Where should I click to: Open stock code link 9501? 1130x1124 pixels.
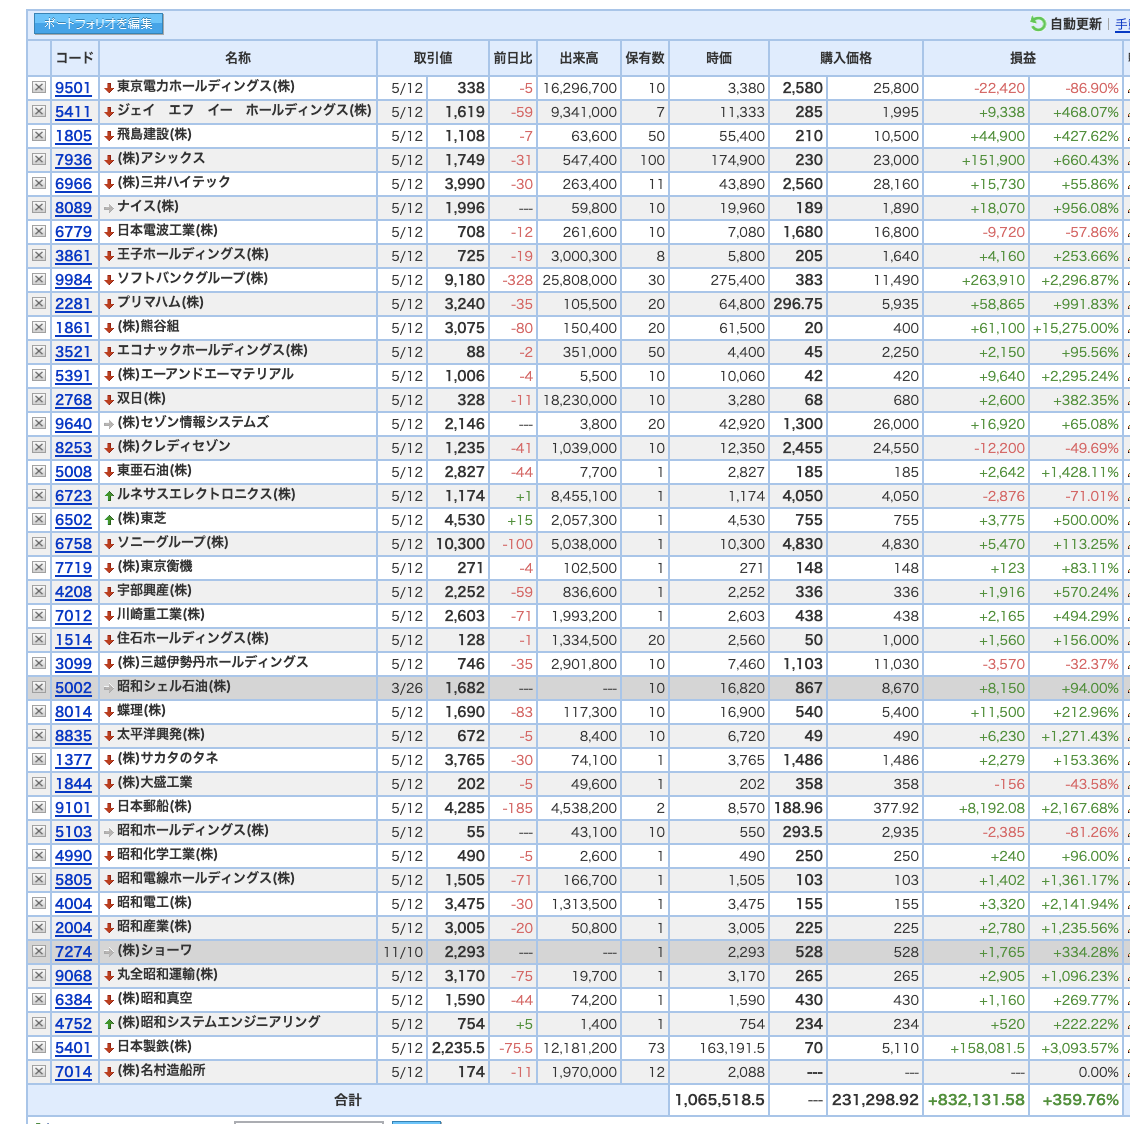pos(74,88)
